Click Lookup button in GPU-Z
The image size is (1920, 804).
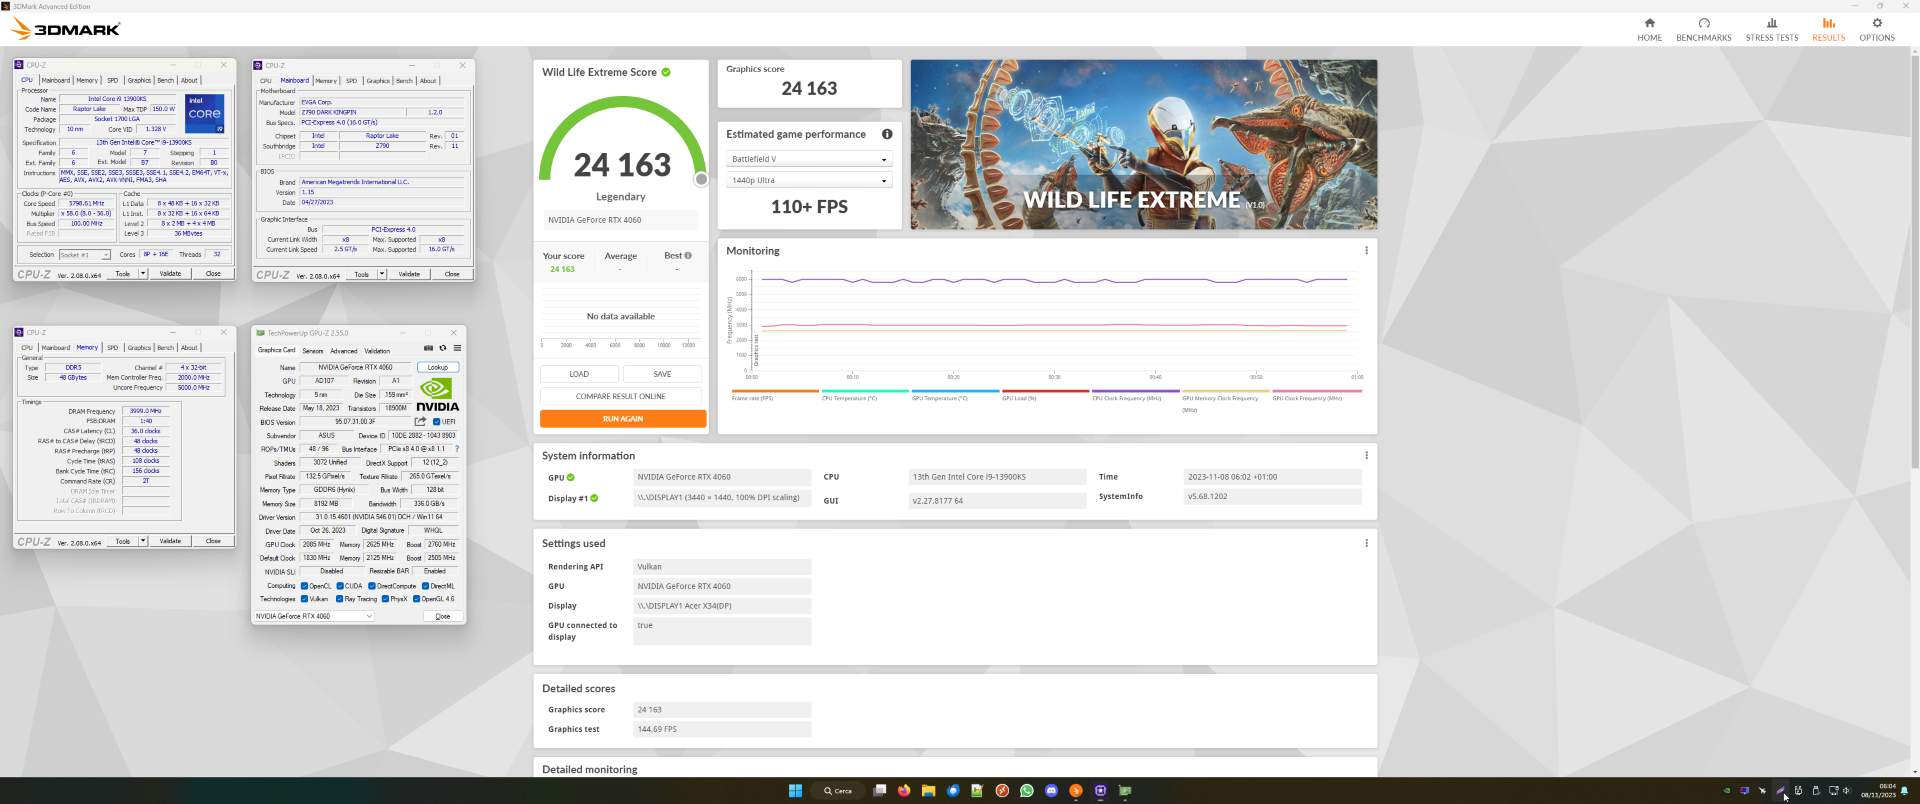pos(438,367)
